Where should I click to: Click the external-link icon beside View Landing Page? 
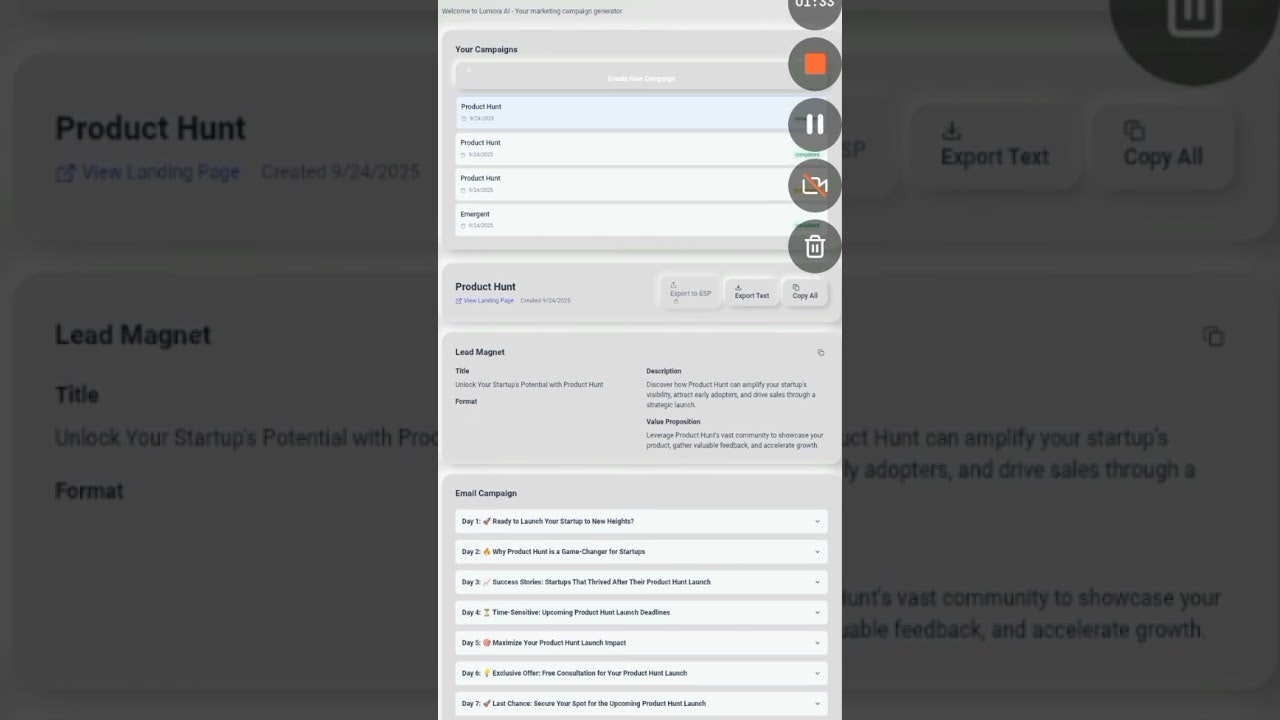[x=458, y=300]
